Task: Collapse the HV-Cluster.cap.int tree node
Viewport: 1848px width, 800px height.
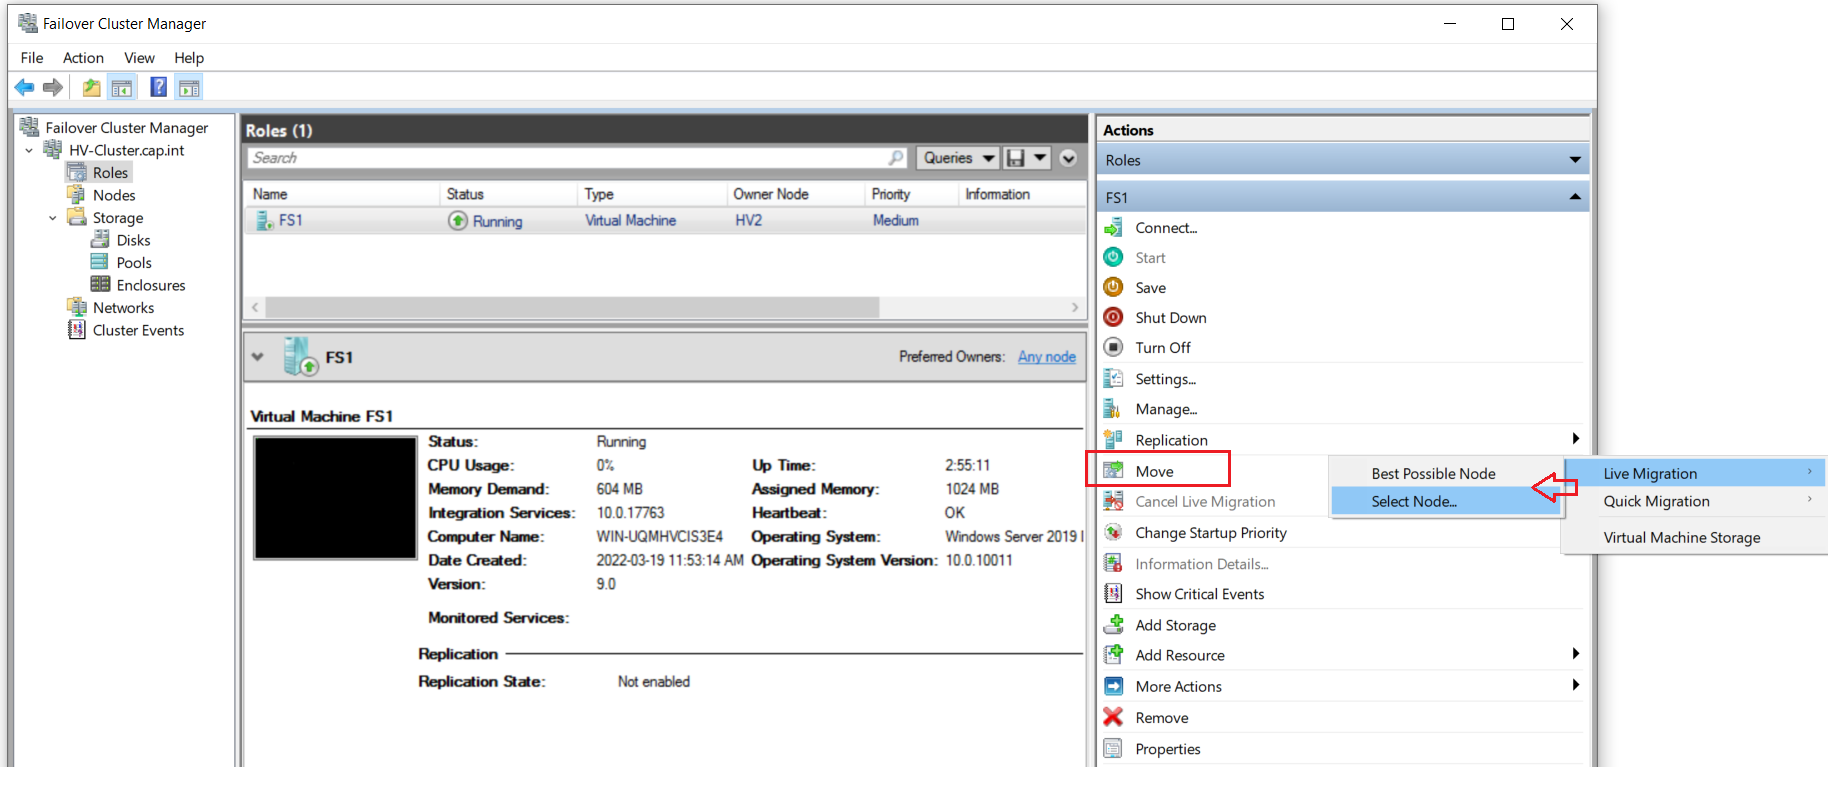Action: click(x=29, y=151)
